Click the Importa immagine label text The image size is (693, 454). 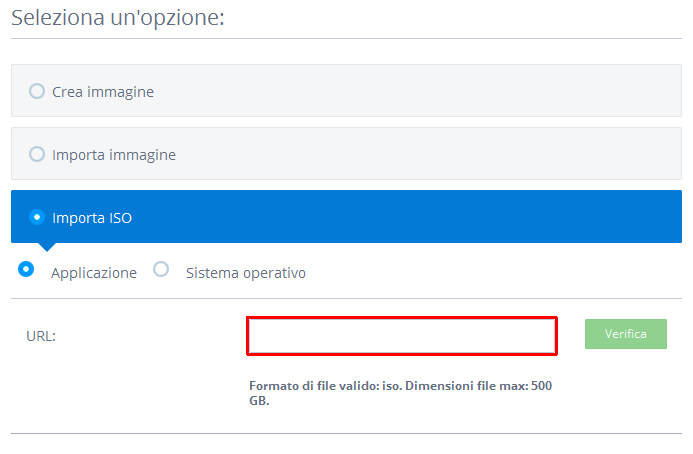click(114, 155)
